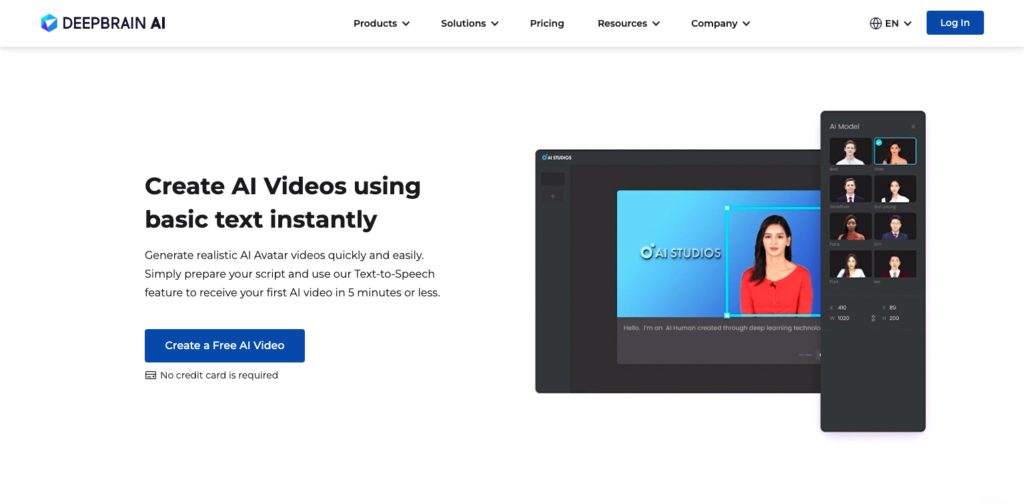Viewport: 1024px width, 504px height.
Task: Click the top-left selection handle on avatar frame
Action: (727, 208)
